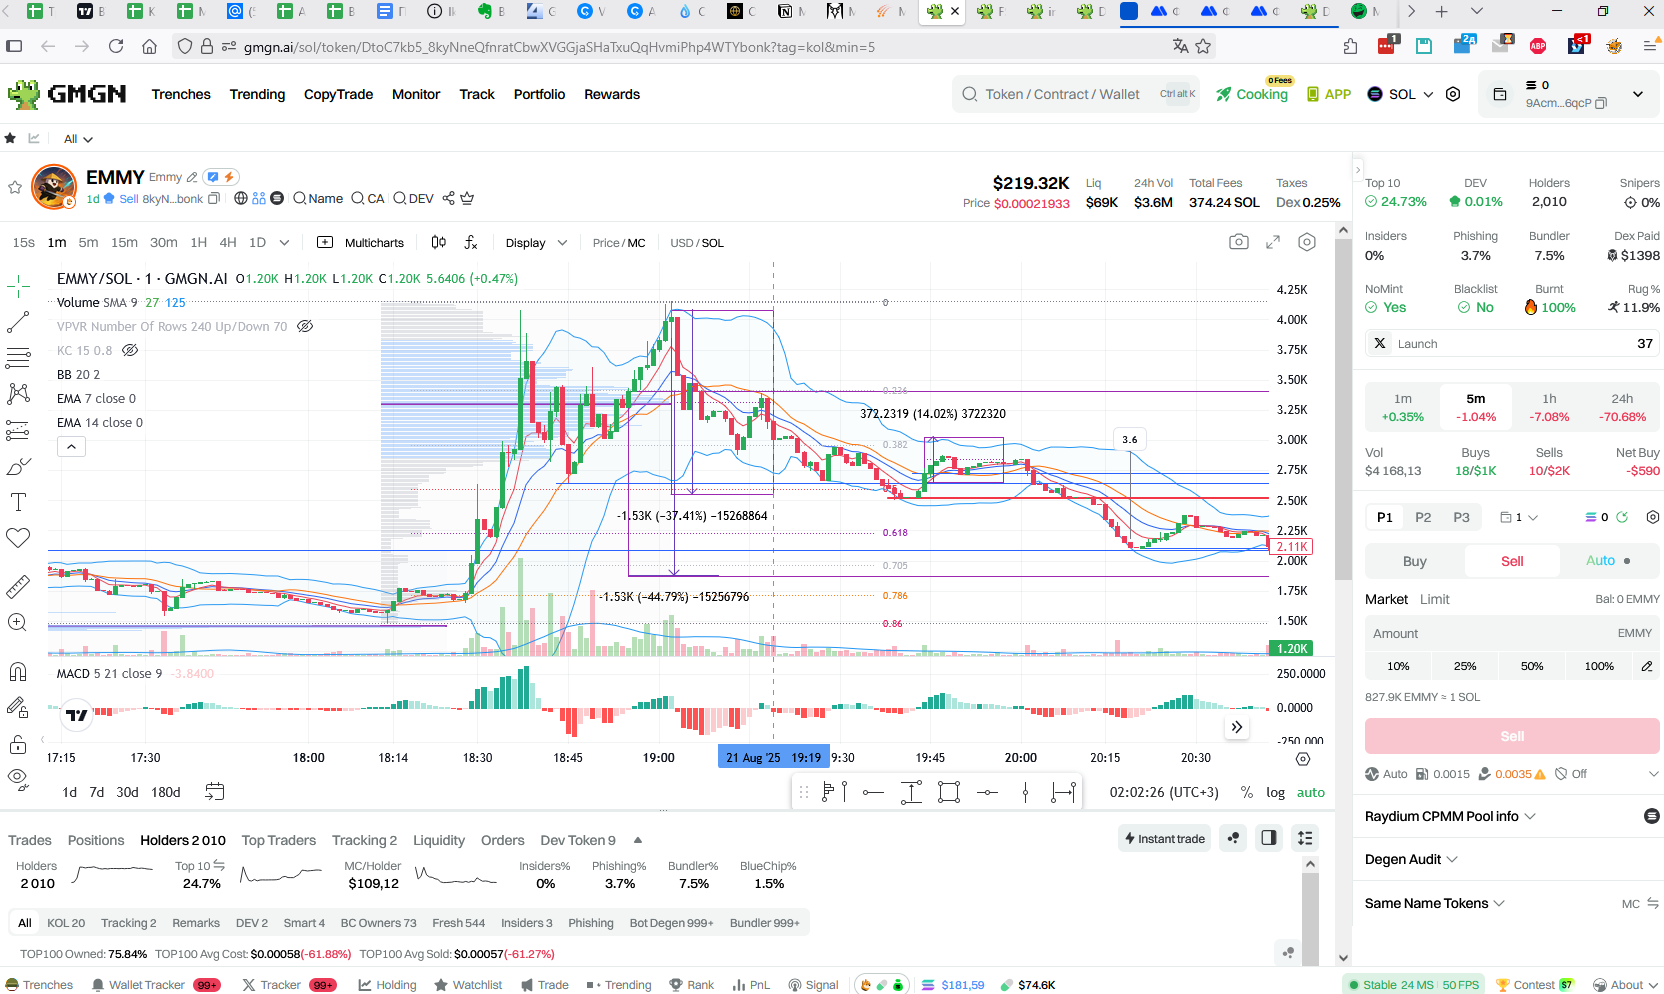
Task: Open header settings hexagon next to SOL
Action: tap(1453, 94)
